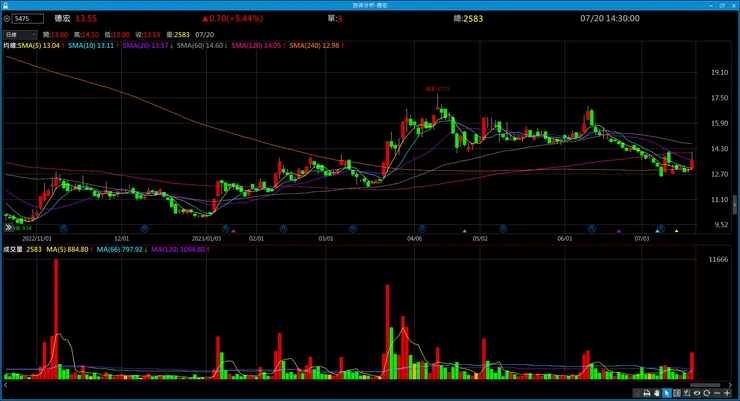
Task: Click month marker after 2022/11/01
Action: [64, 229]
